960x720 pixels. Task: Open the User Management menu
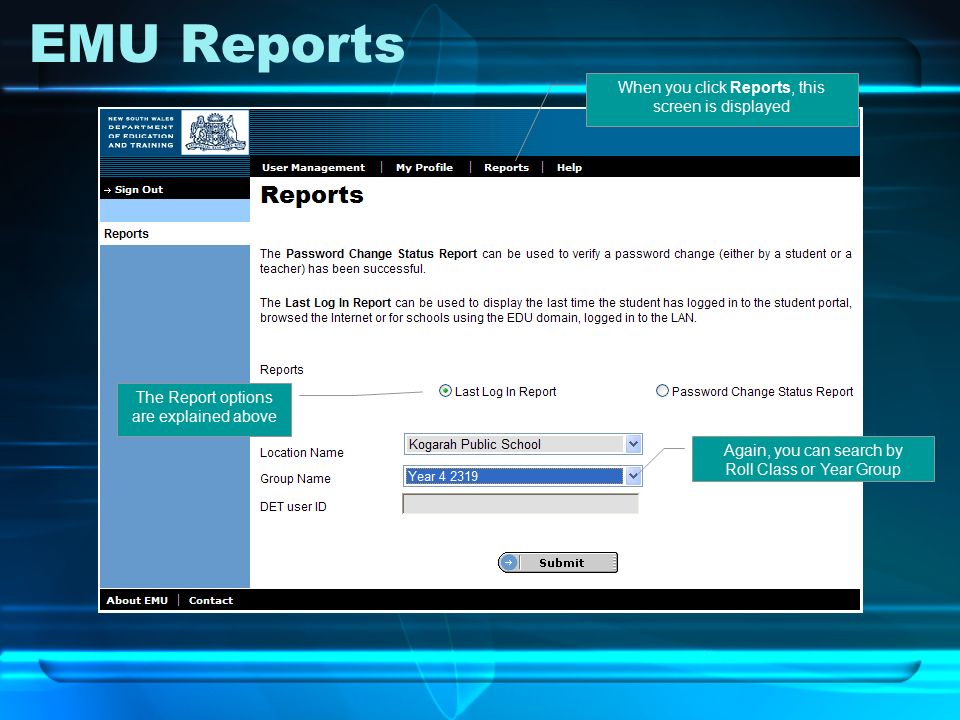click(313, 167)
